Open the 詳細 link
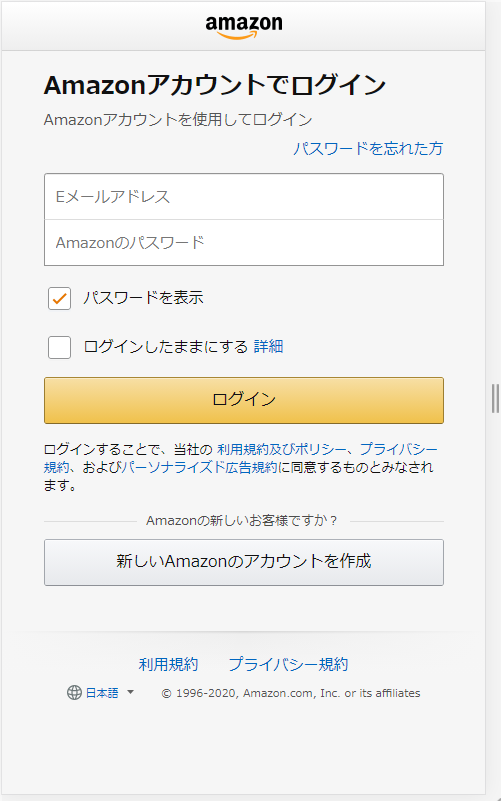The image size is (501, 801). pyautogui.click(x=268, y=346)
